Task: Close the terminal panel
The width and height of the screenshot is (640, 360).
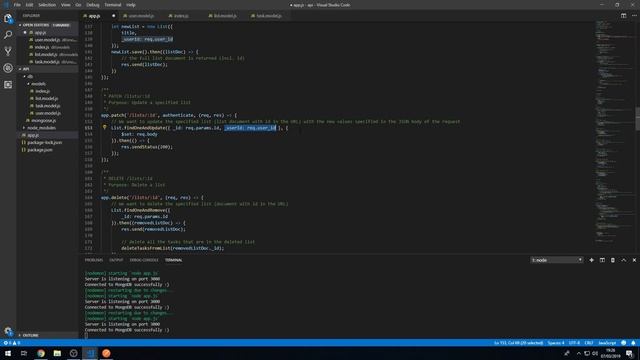Action: tap(634, 260)
